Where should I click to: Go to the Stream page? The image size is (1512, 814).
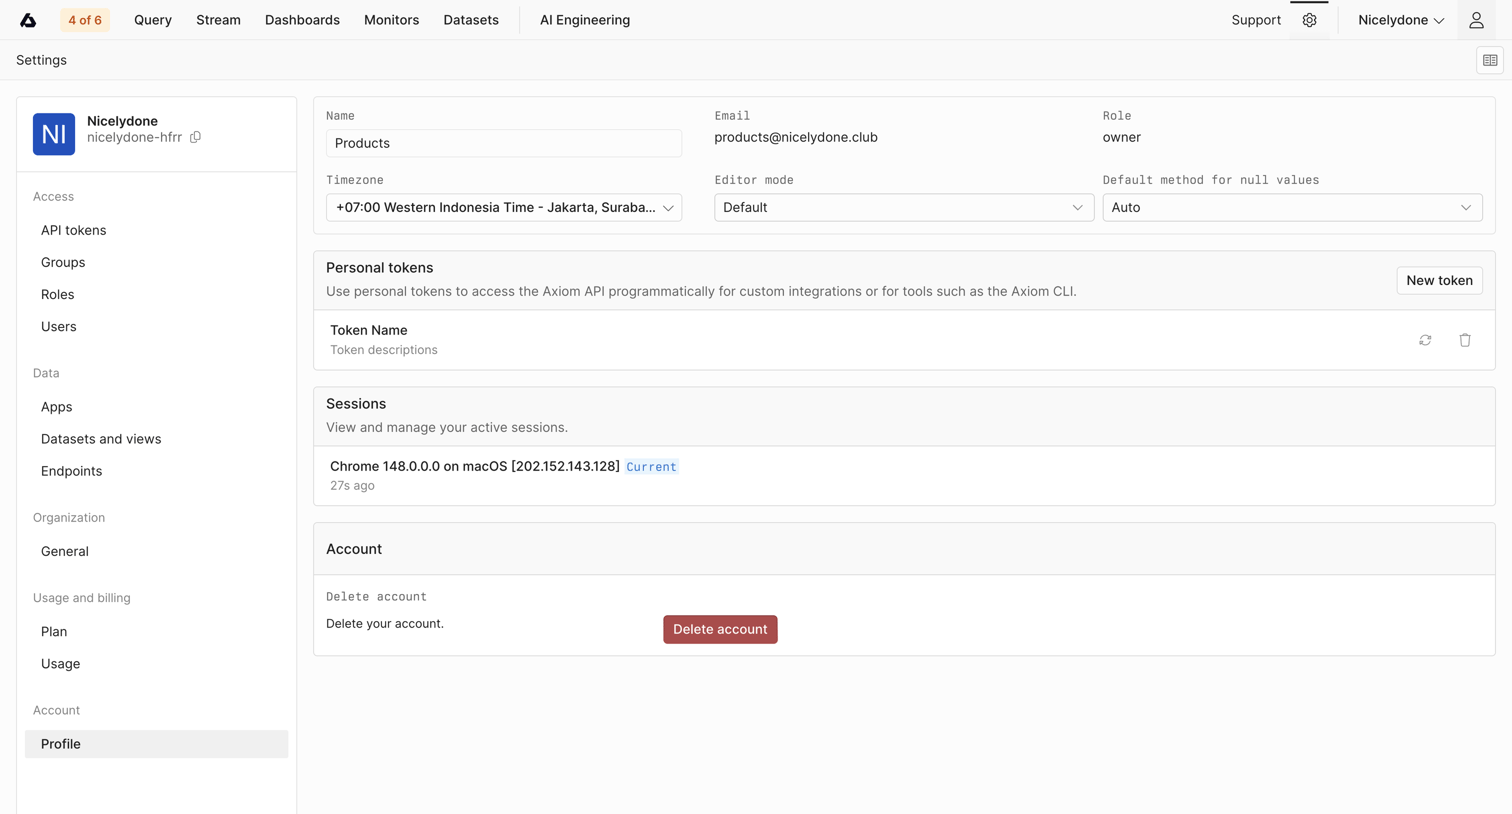coord(218,20)
